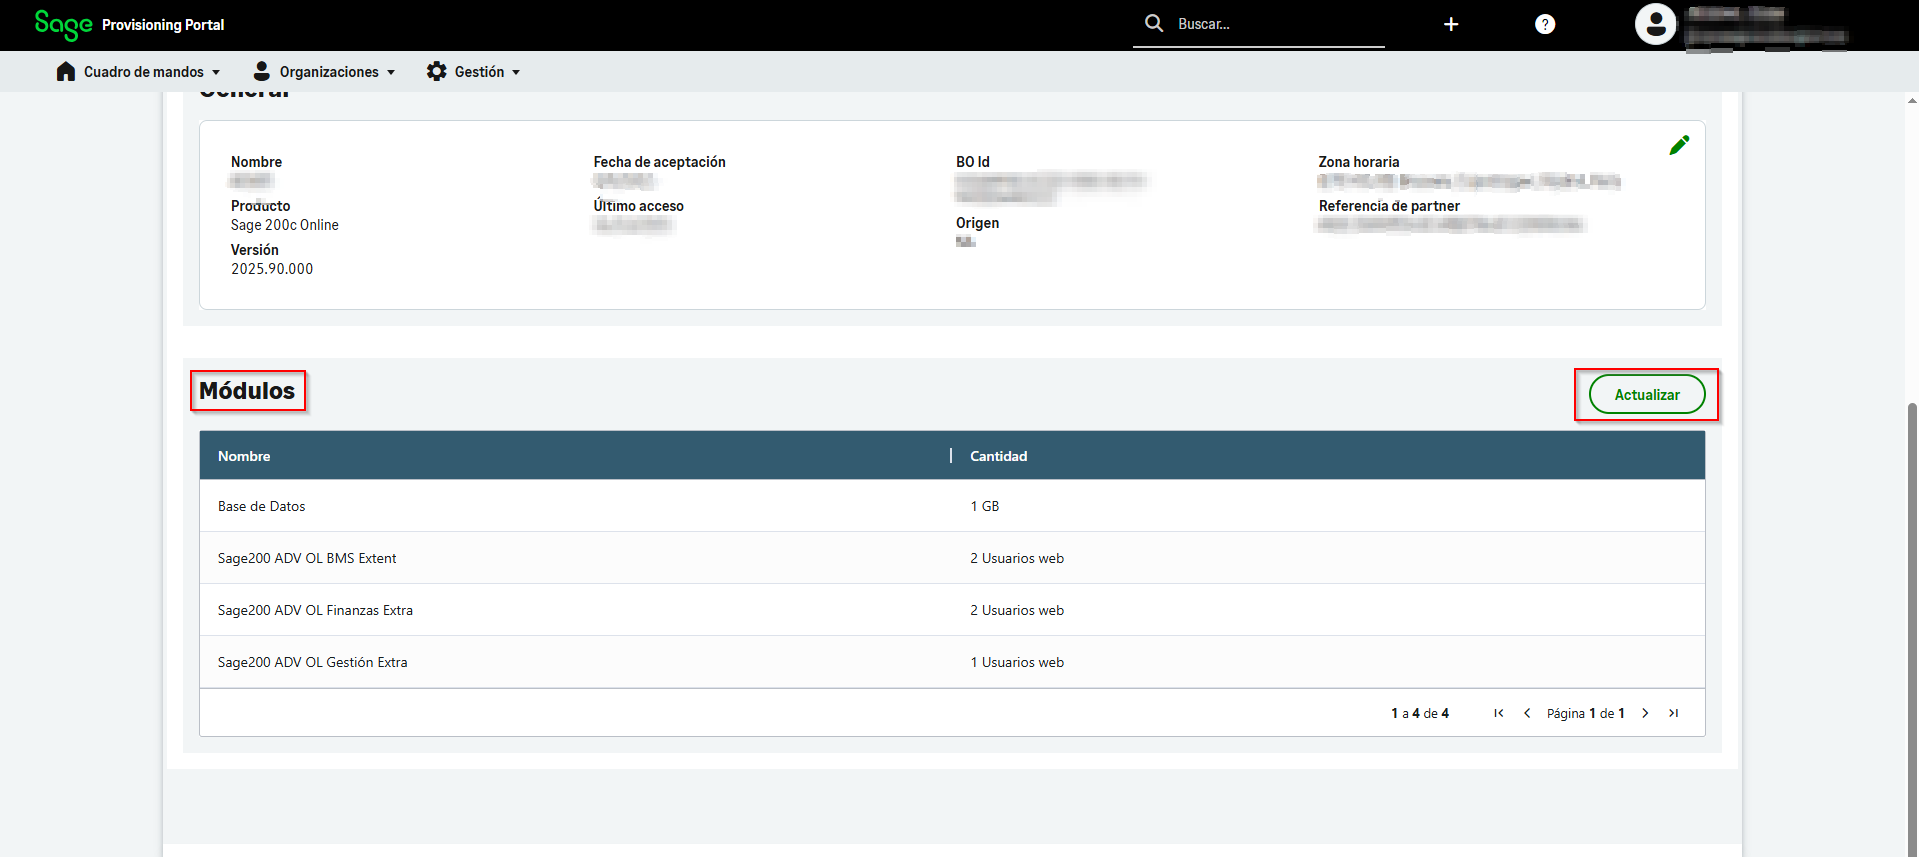Expand the Cuadro de mandos dropdown arrow
The width and height of the screenshot is (1919, 857).
pyautogui.click(x=216, y=73)
